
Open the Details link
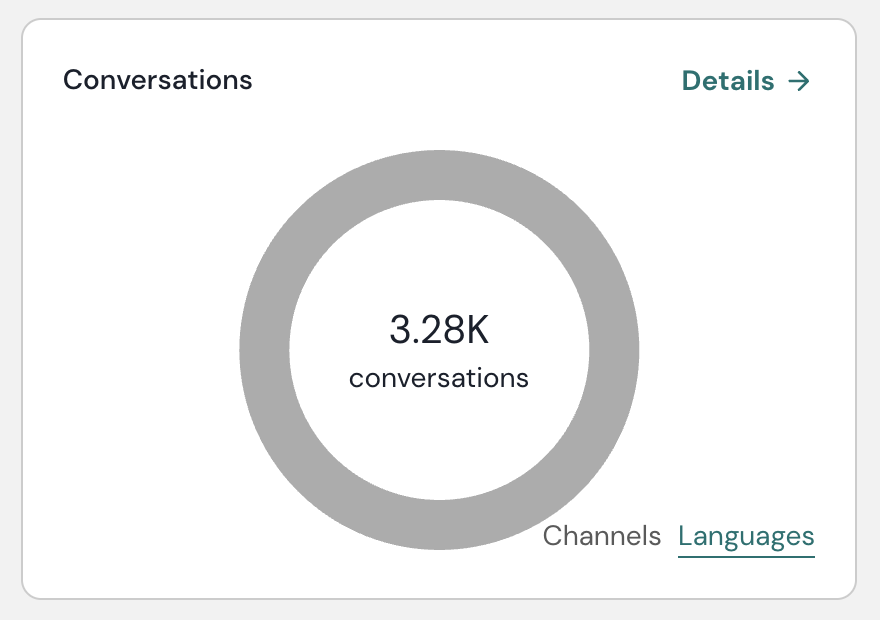pos(745,81)
